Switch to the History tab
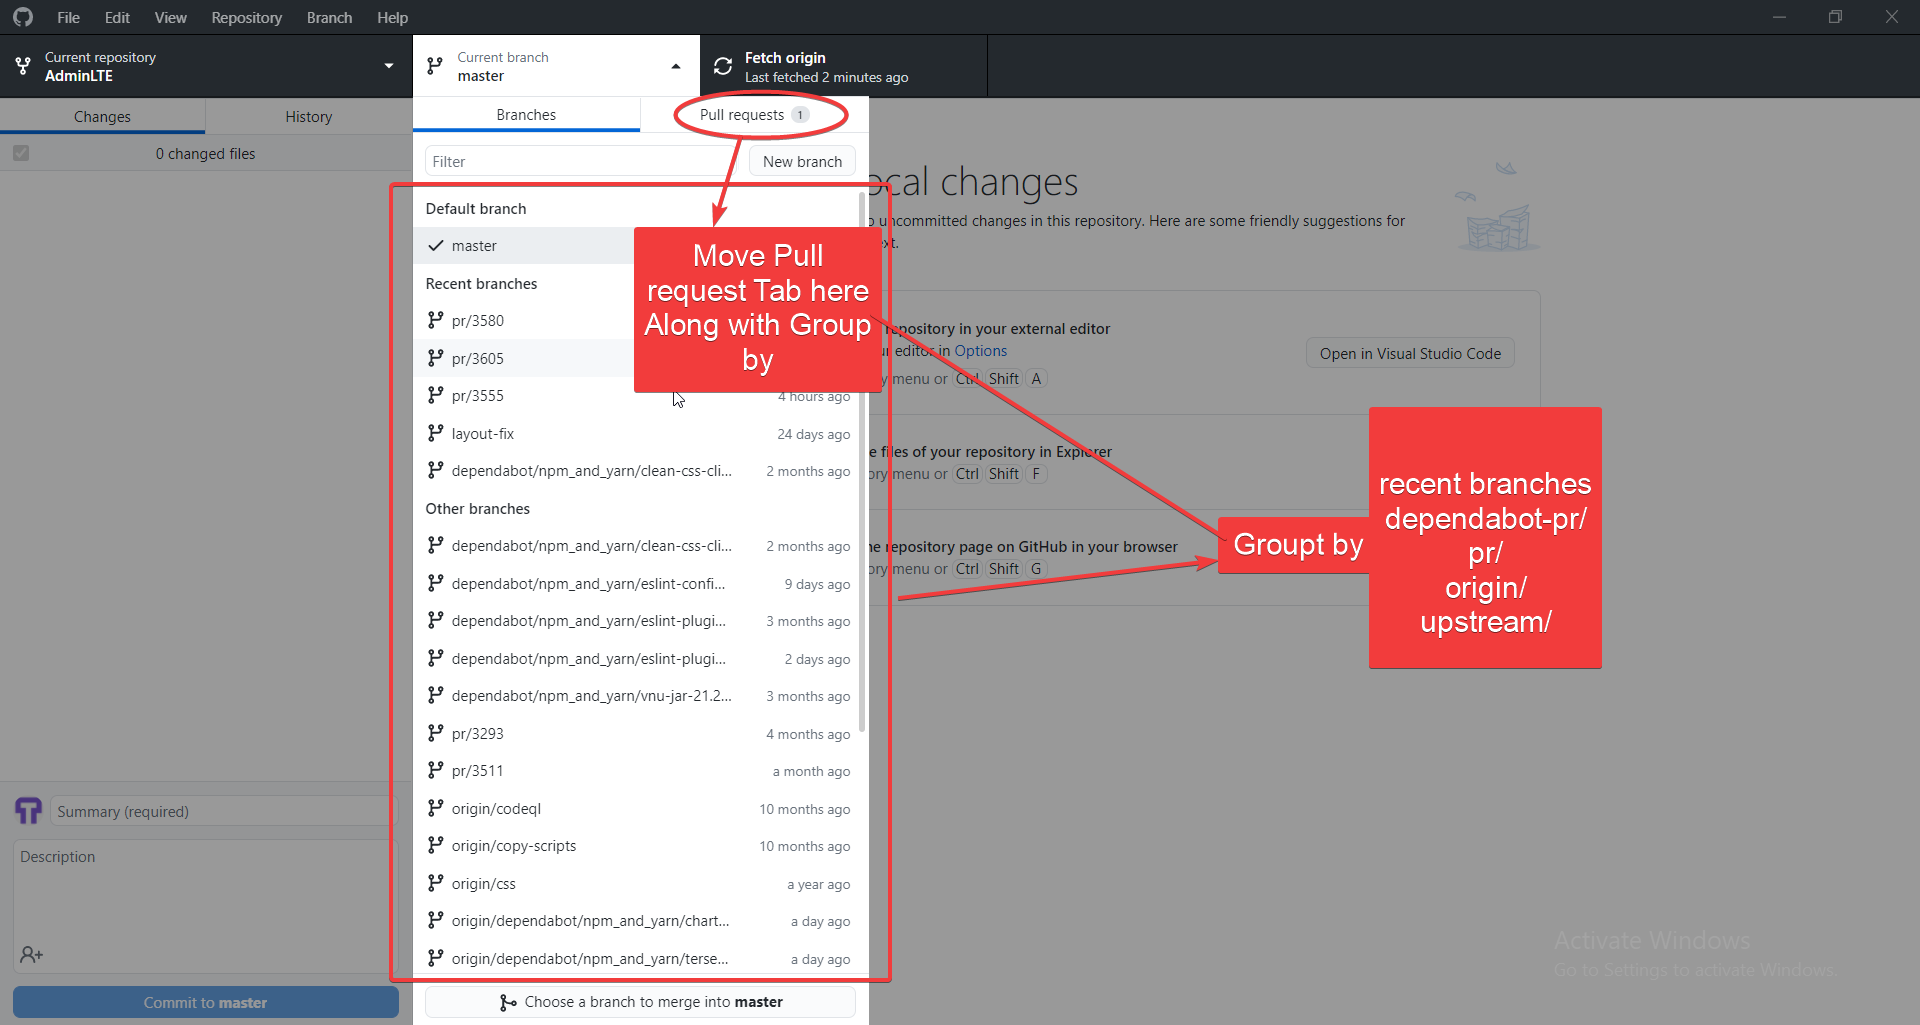The image size is (1920, 1025). tap(308, 115)
